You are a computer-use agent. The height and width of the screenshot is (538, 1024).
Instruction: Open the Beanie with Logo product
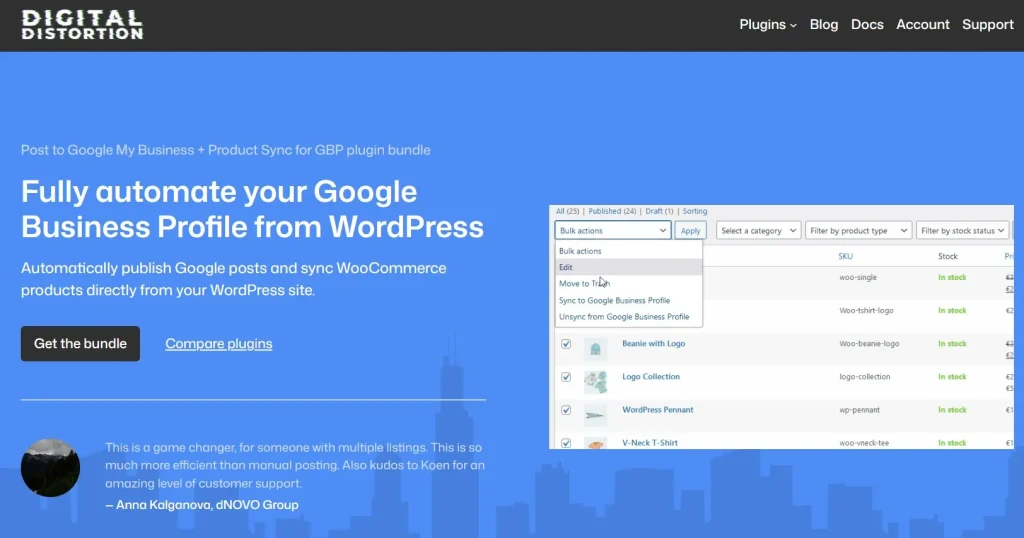pyautogui.click(x=653, y=343)
